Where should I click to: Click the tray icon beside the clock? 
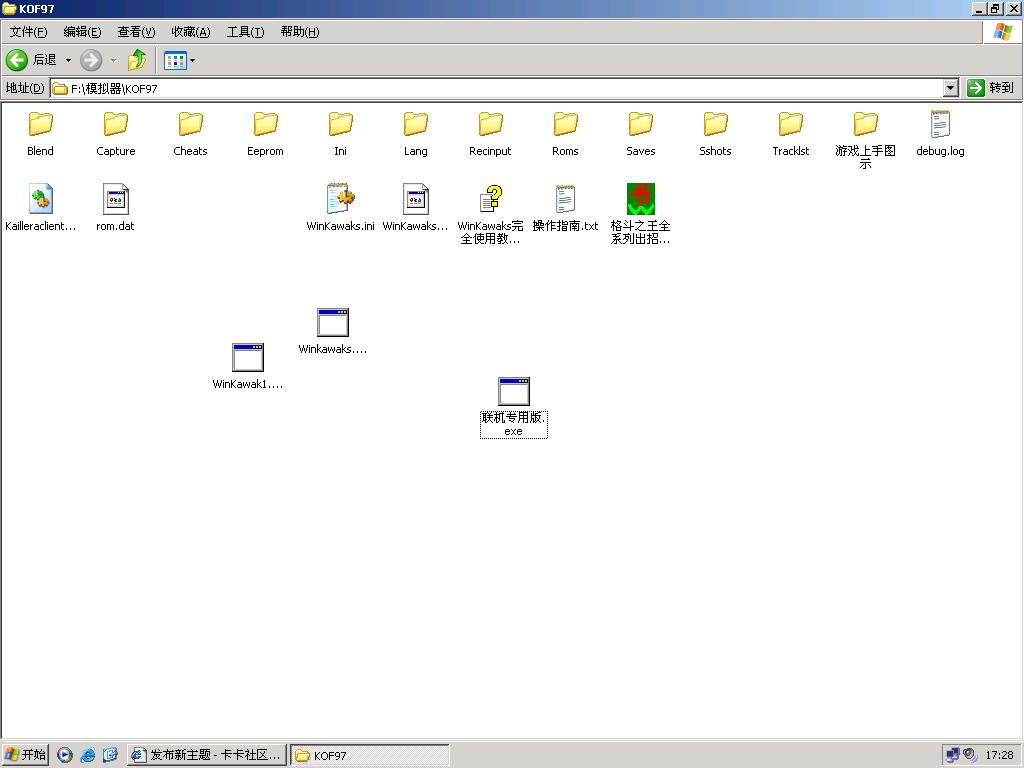point(970,755)
